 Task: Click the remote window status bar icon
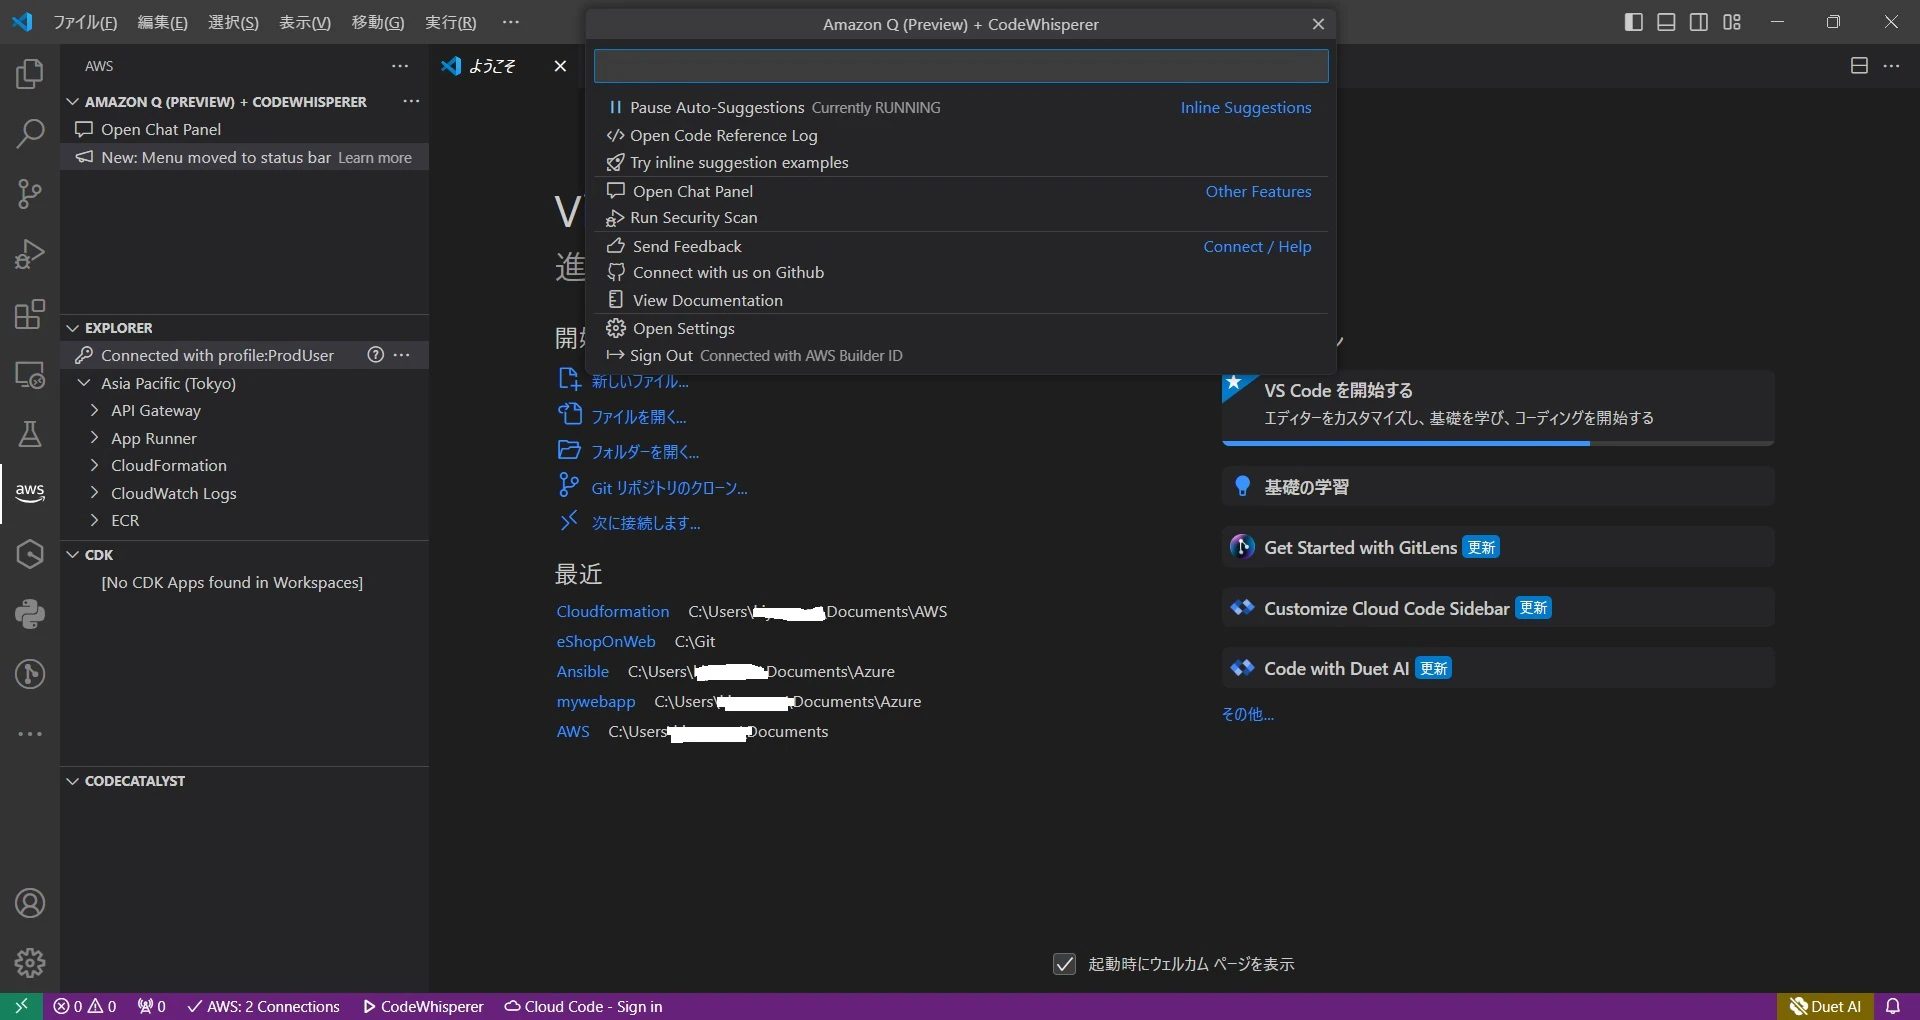pos(21,1006)
